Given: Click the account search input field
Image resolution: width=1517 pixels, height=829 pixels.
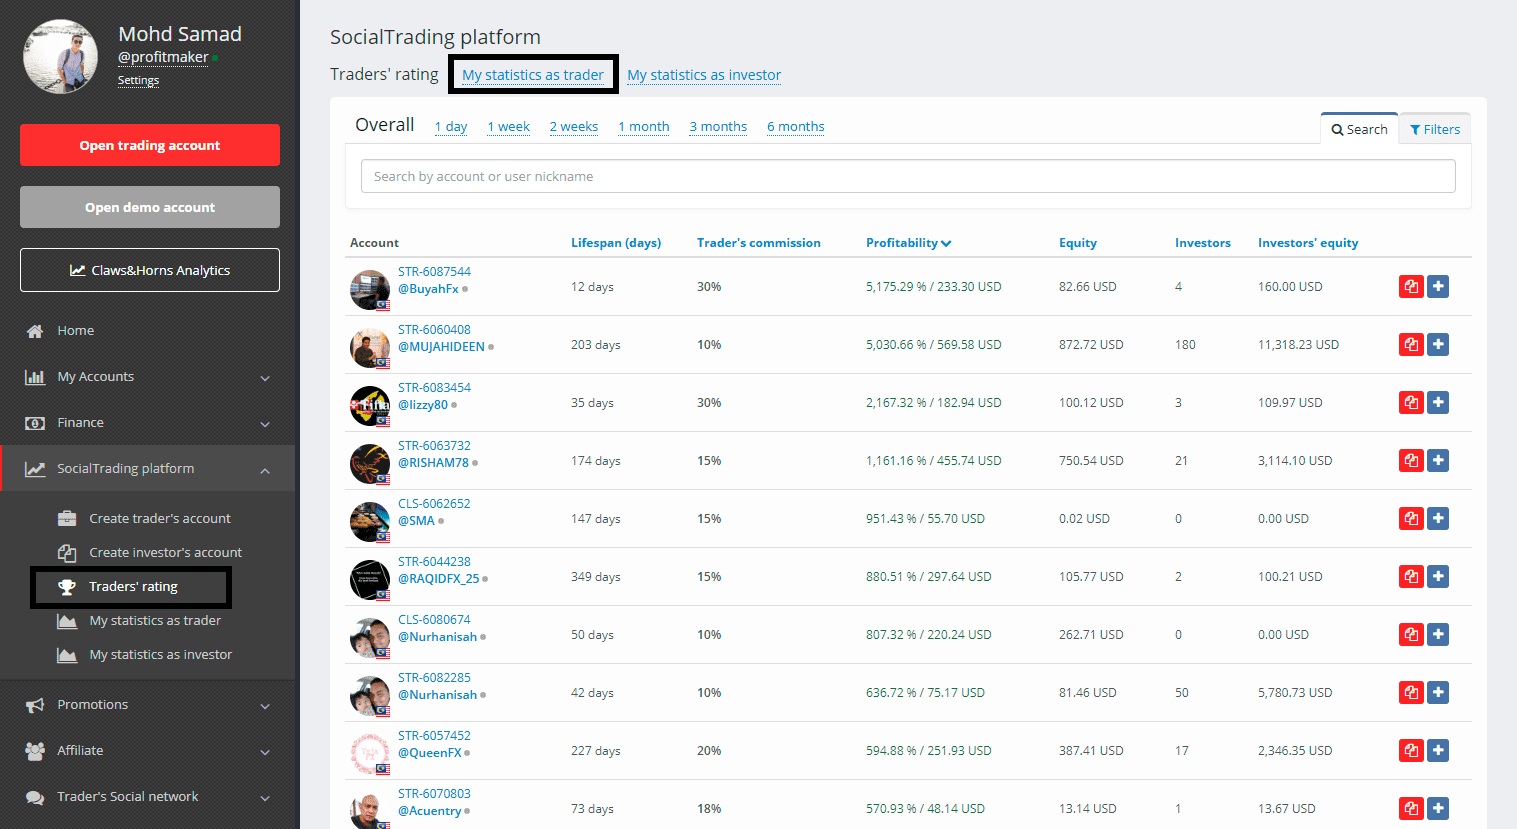Looking at the screenshot, I should click(x=908, y=176).
